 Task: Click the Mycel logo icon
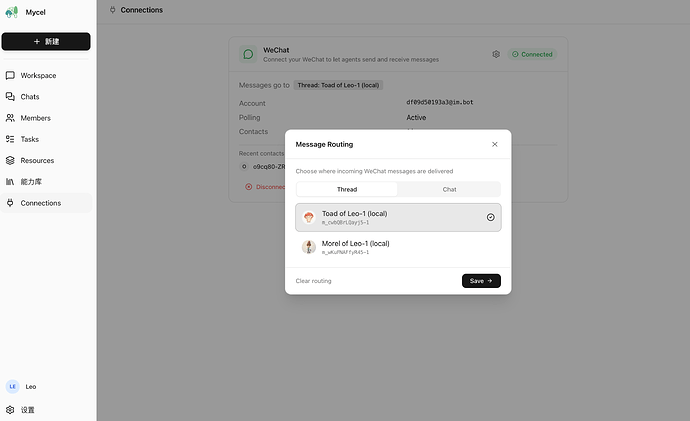pyautogui.click(x=11, y=12)
